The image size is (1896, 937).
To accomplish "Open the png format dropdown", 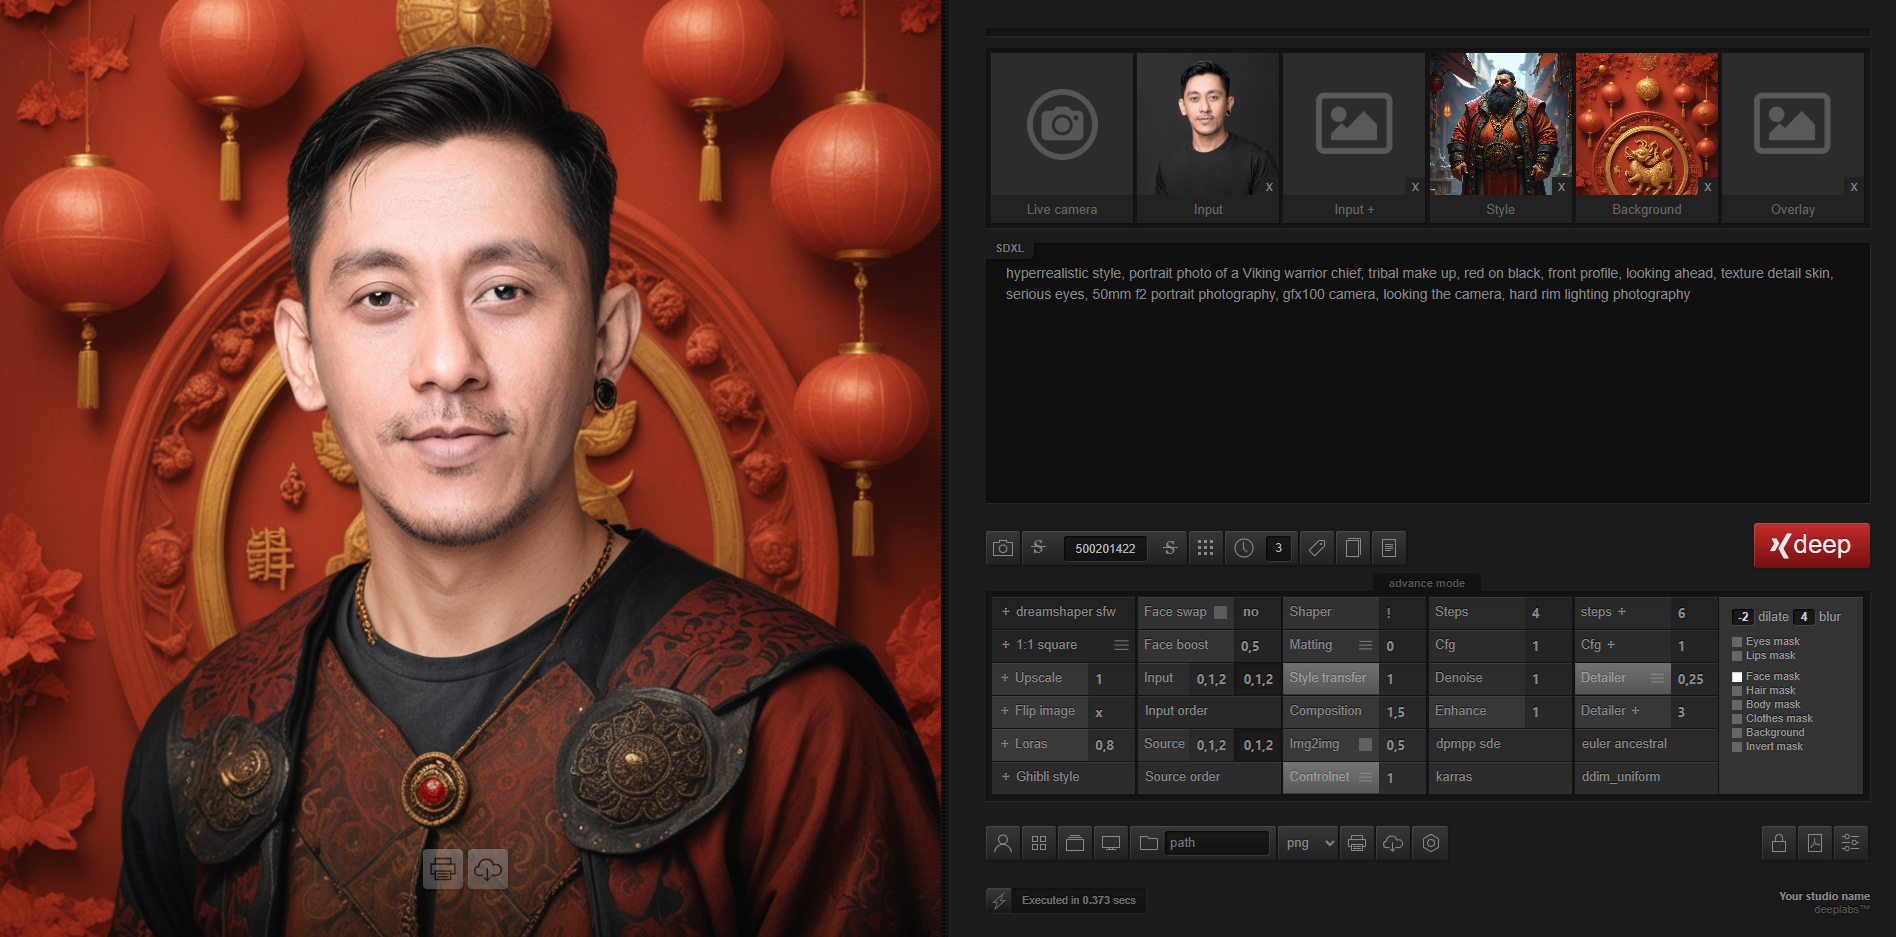I will [x=1309, y=843].
